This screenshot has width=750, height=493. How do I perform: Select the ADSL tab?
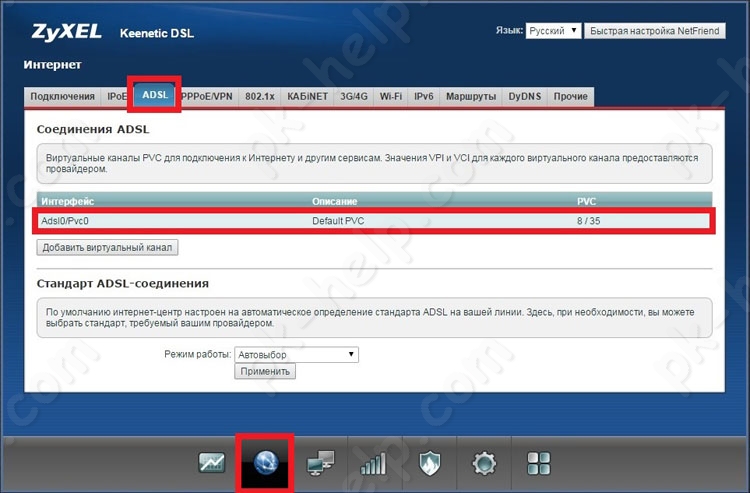[x=155, y=95]
